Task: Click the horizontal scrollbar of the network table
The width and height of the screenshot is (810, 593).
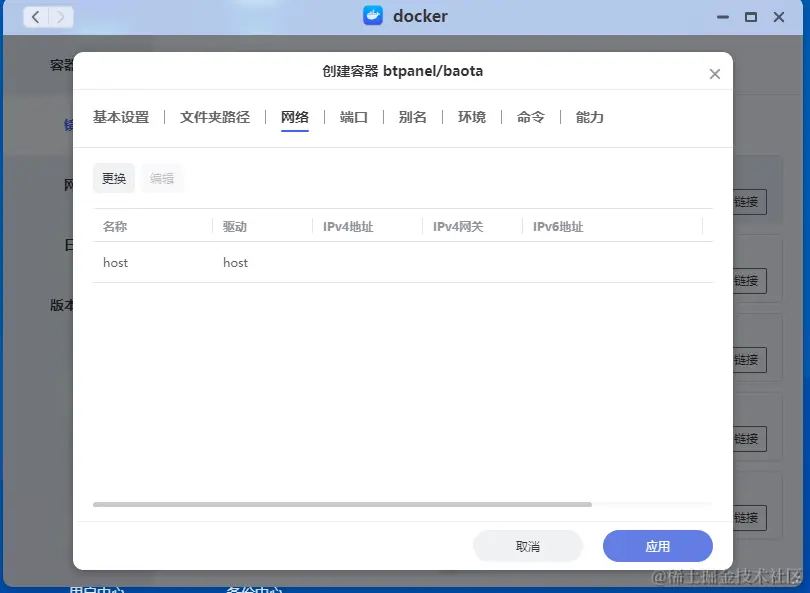Action: pyautogui.click(x=342, y=504)
